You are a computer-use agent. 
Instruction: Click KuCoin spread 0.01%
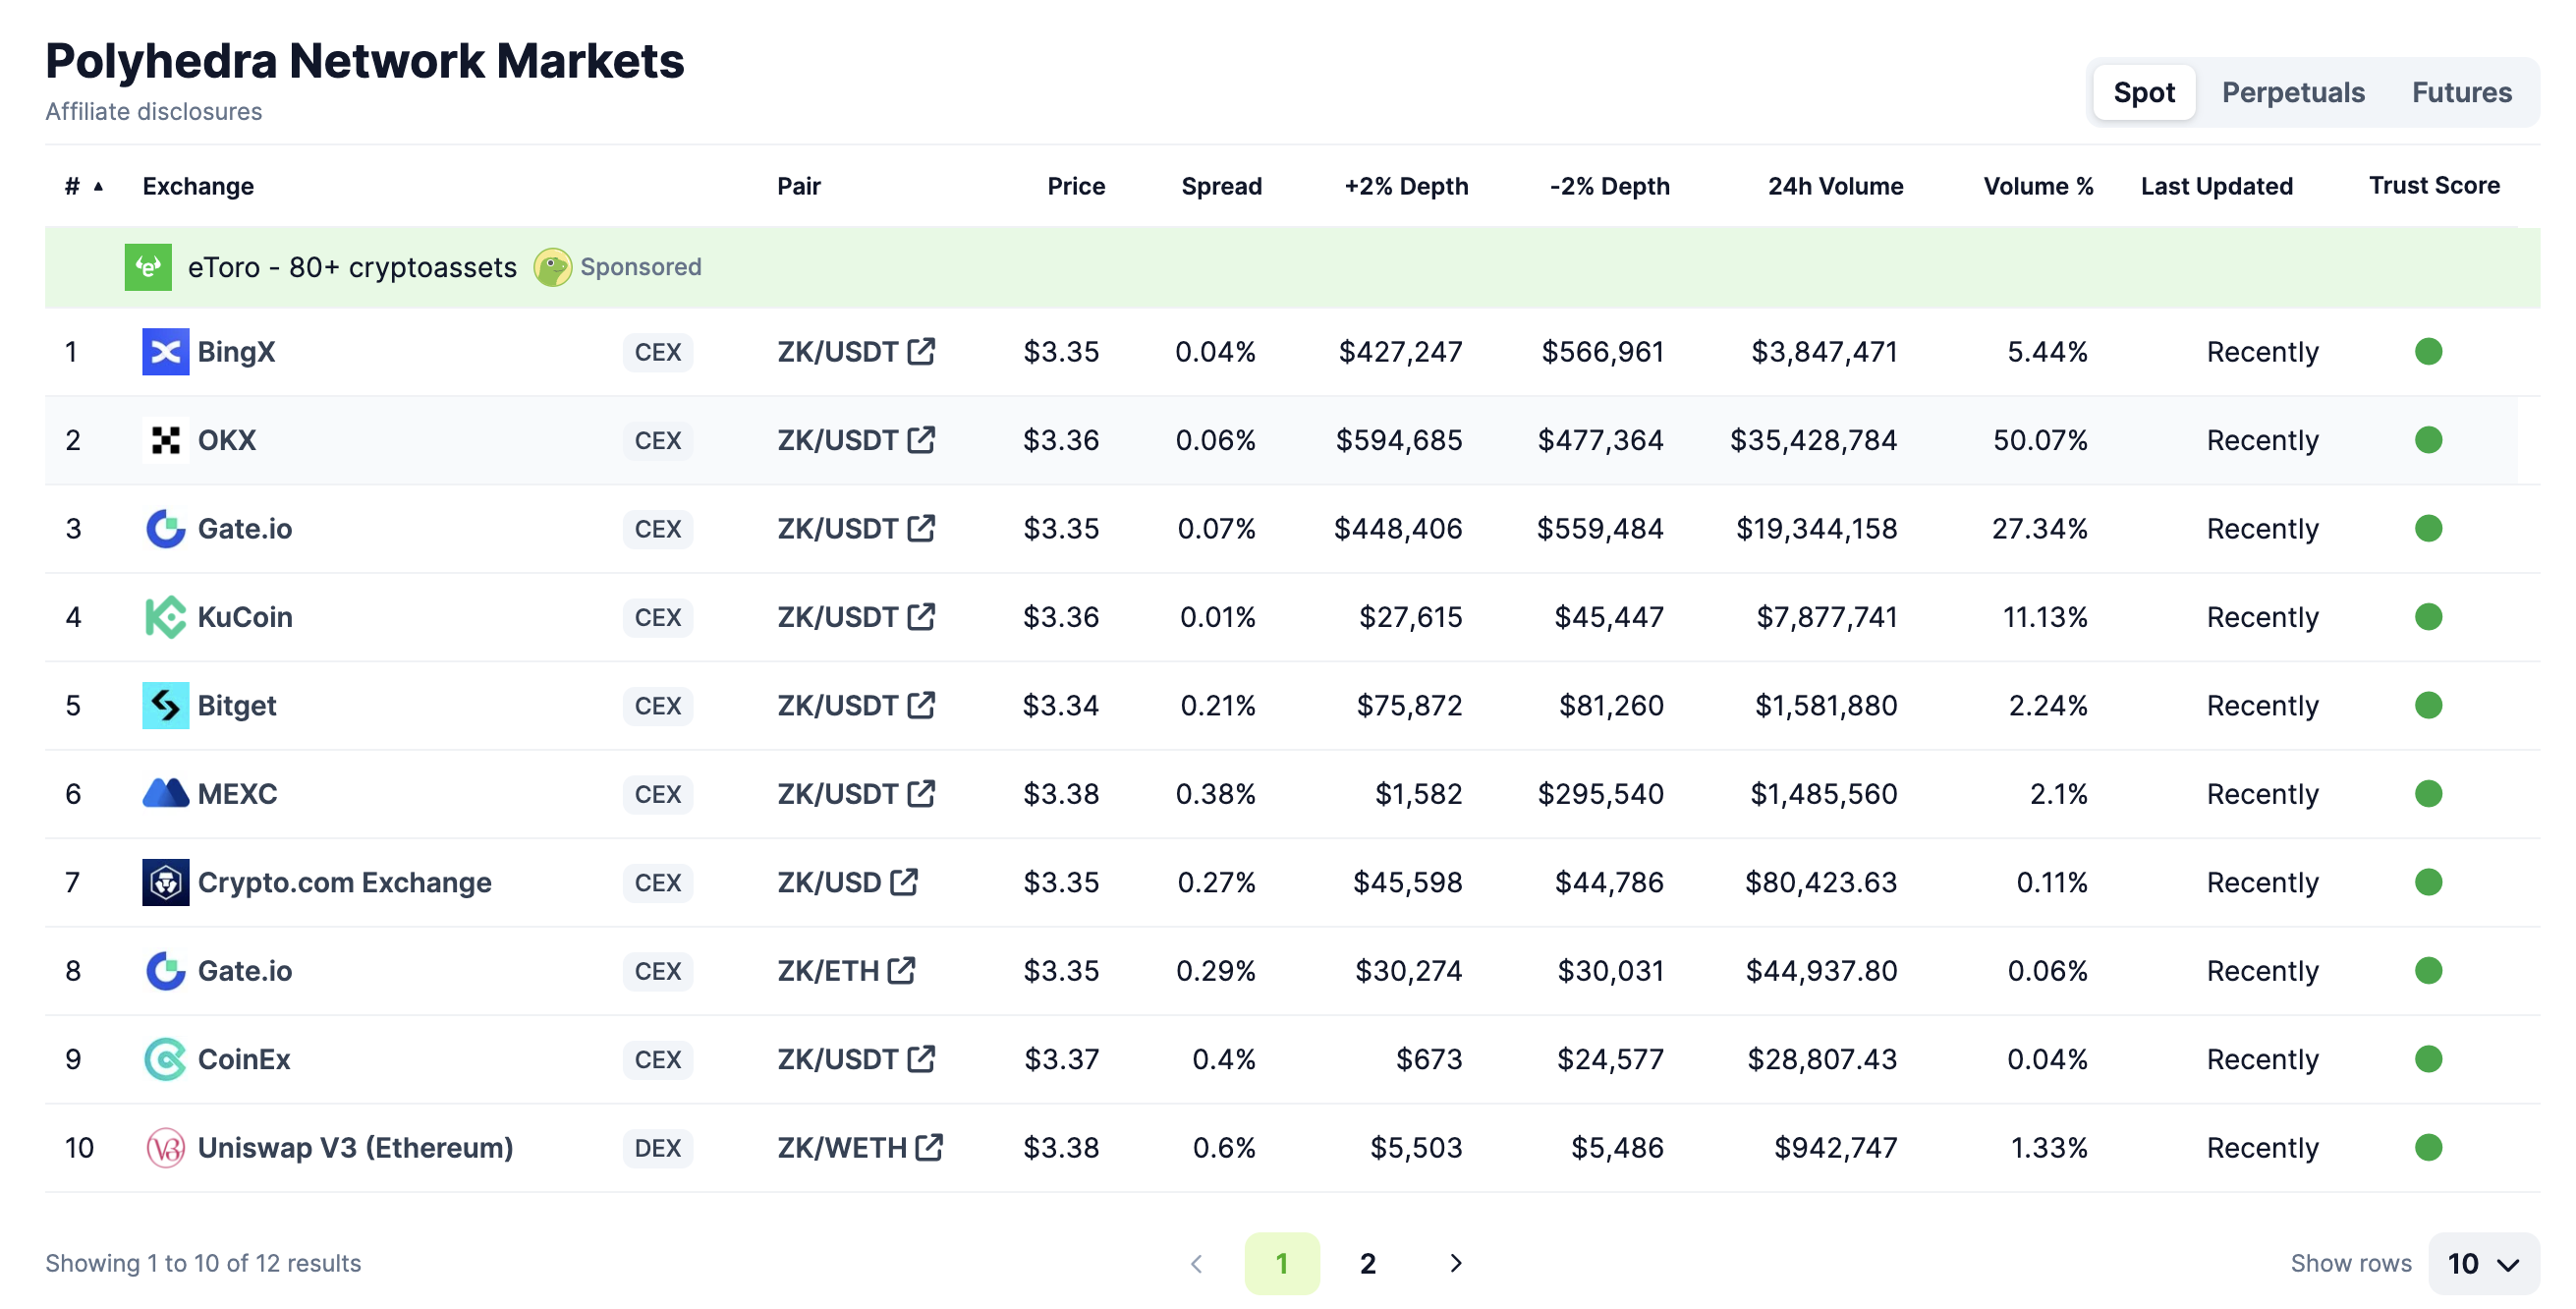coord(1217,617)
